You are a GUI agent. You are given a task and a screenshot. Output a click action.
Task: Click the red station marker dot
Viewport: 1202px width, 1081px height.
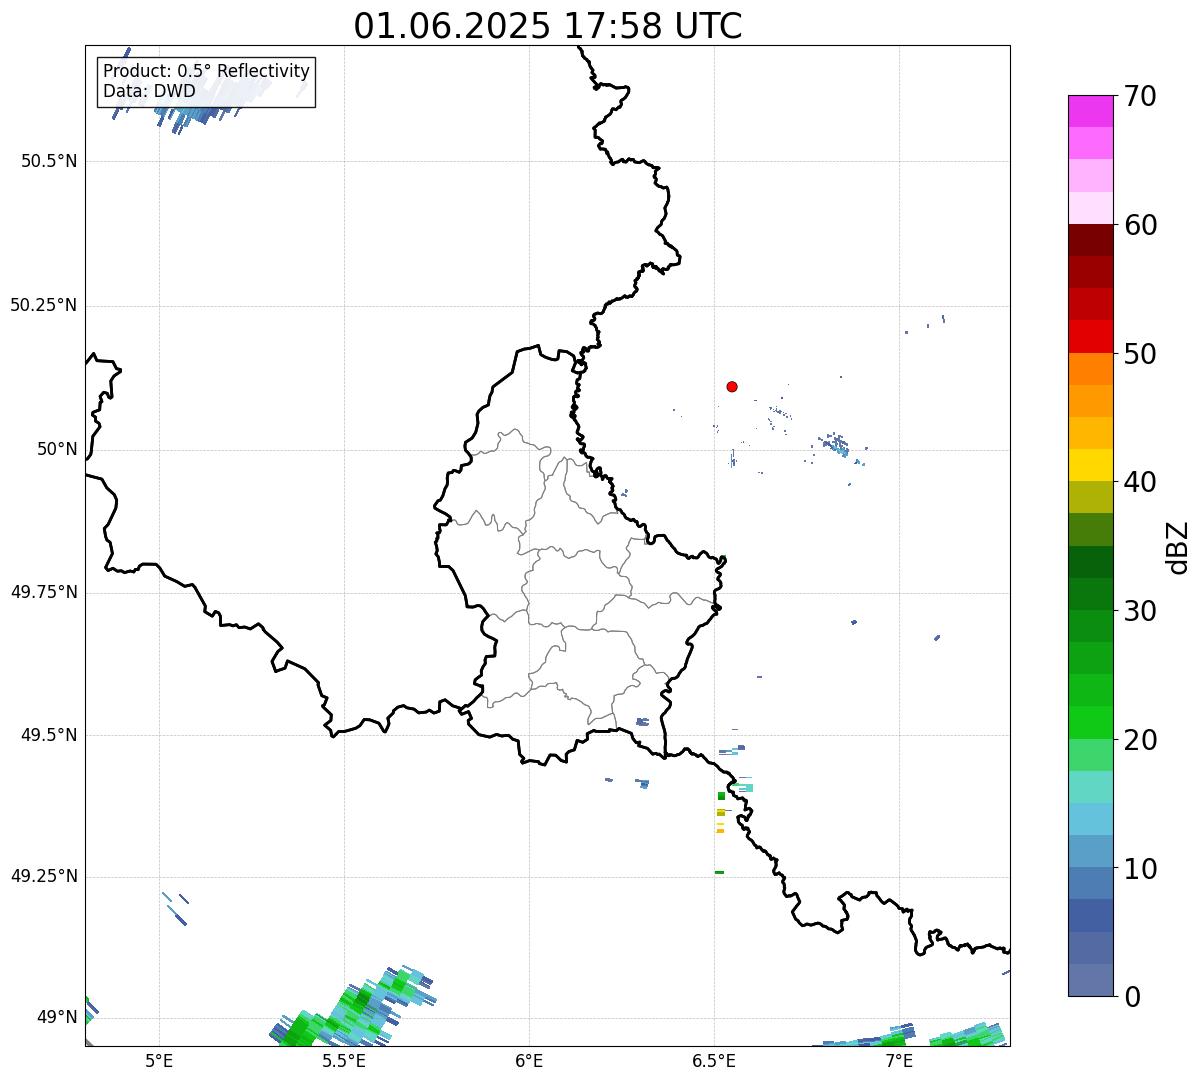[732, 387]
